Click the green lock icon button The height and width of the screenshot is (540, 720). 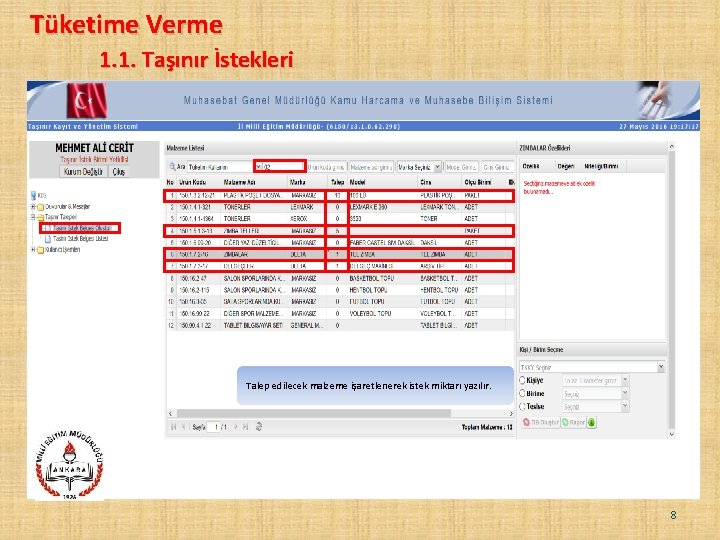coord(591,422)
